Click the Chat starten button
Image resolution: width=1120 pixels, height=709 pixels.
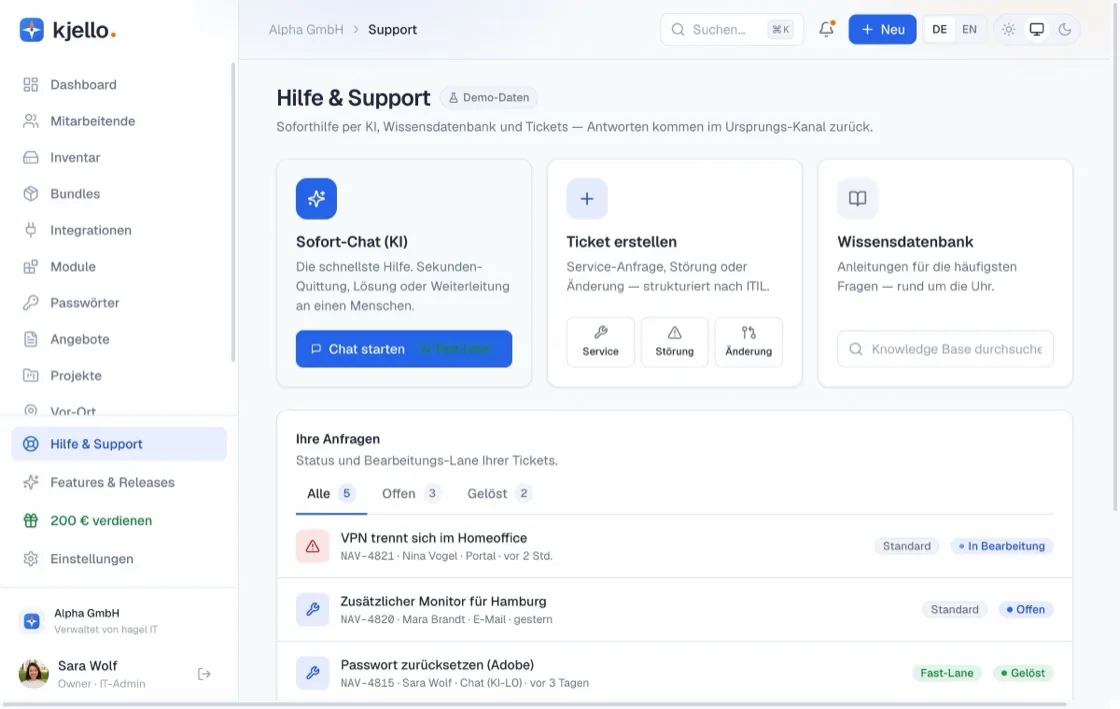coord(404,349)
